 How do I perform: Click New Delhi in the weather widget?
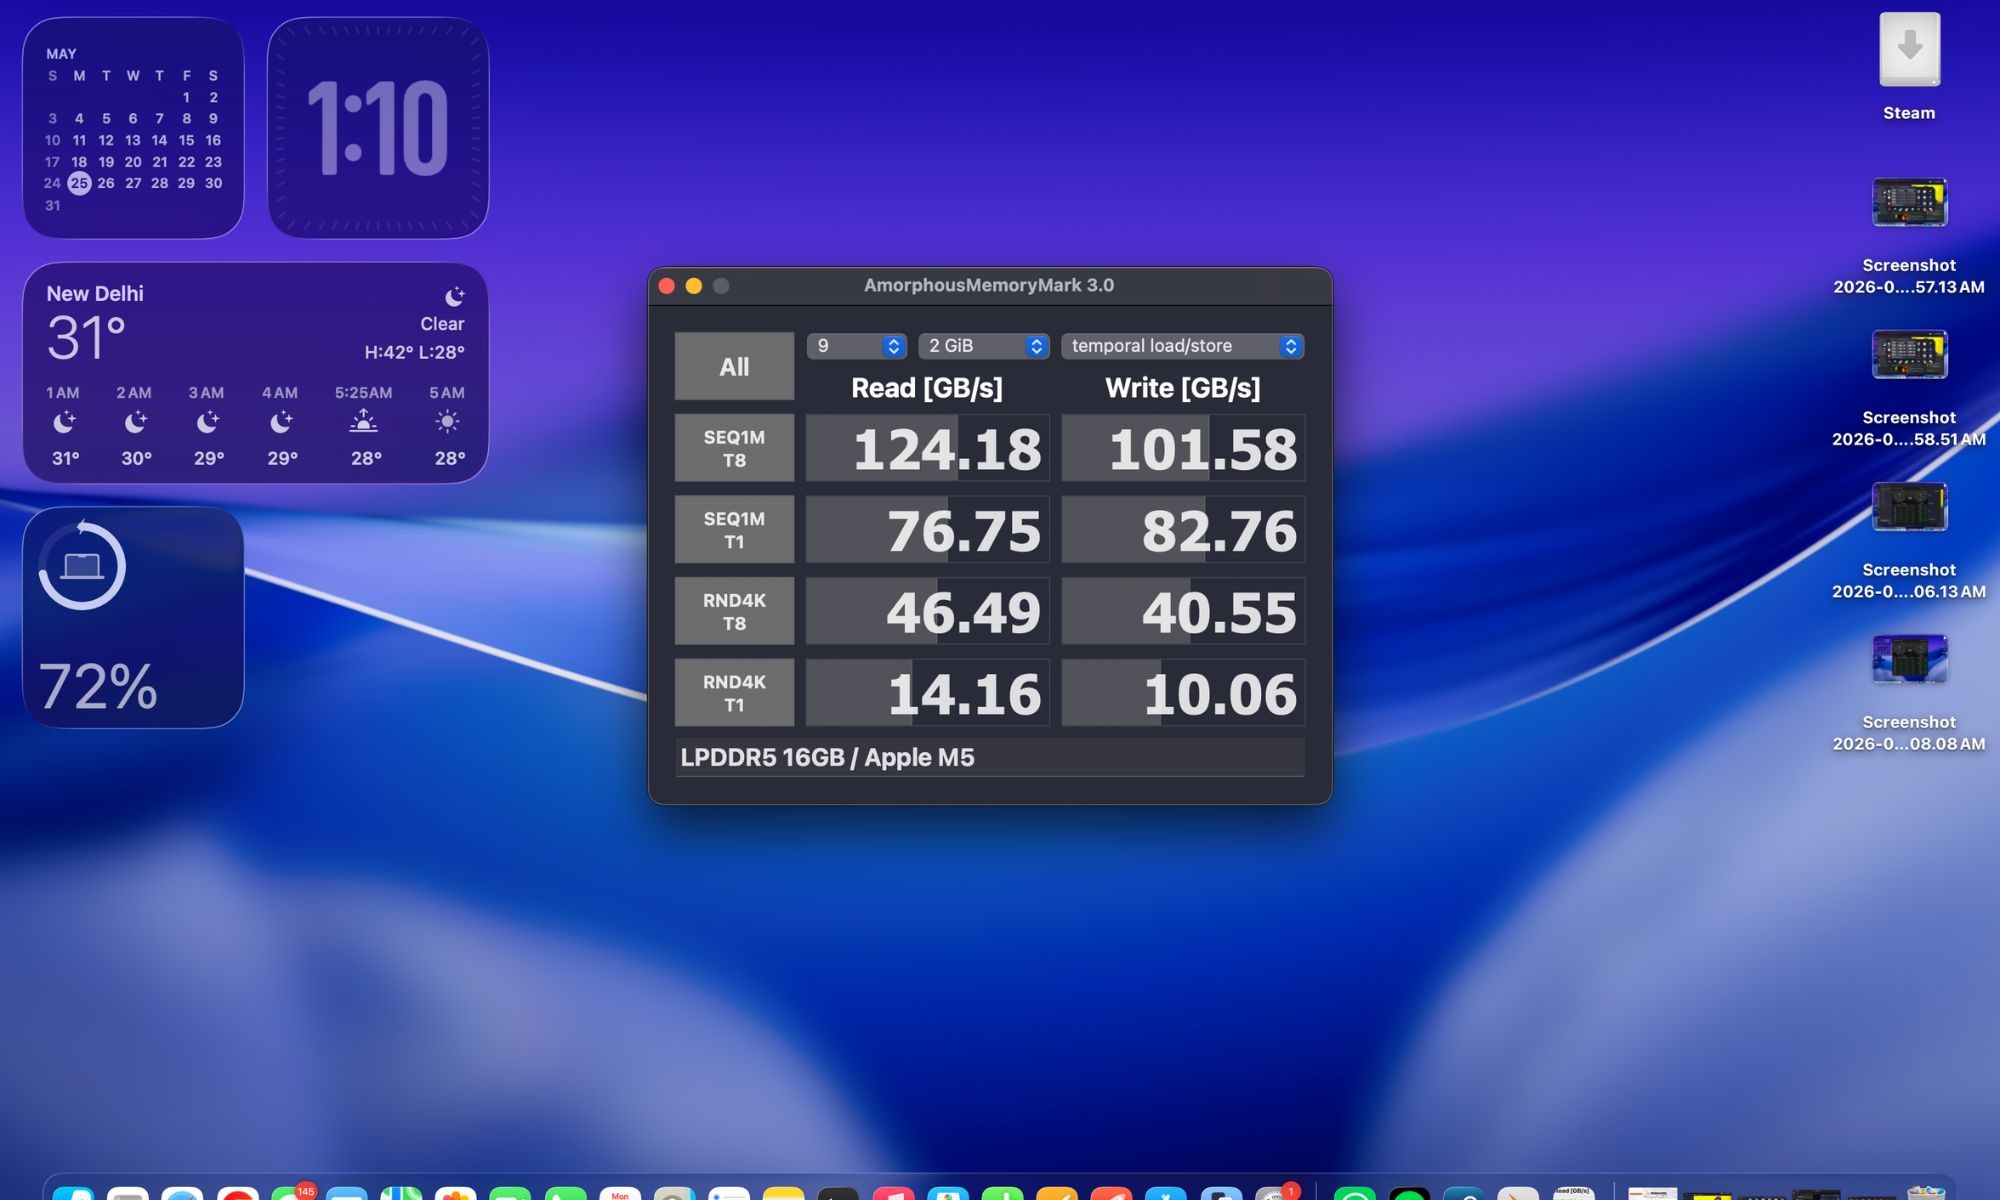click(x=95, y=294)
